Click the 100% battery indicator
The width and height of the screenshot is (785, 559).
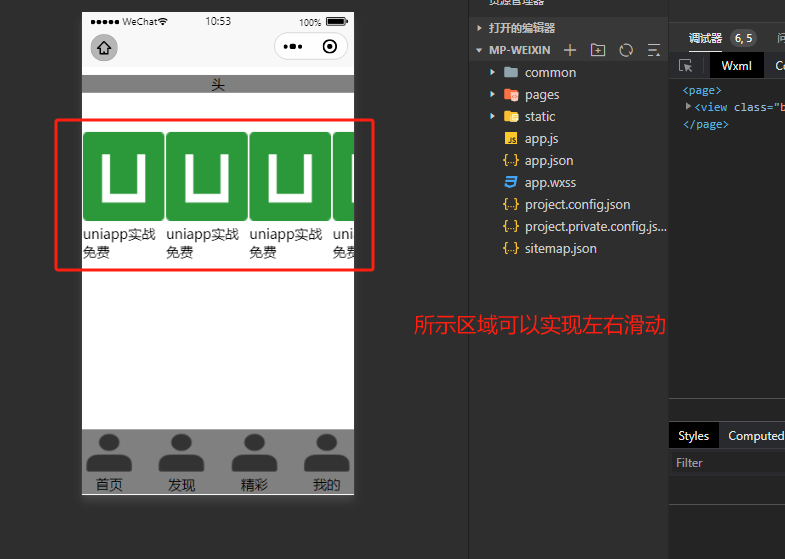tap(323, 22)
